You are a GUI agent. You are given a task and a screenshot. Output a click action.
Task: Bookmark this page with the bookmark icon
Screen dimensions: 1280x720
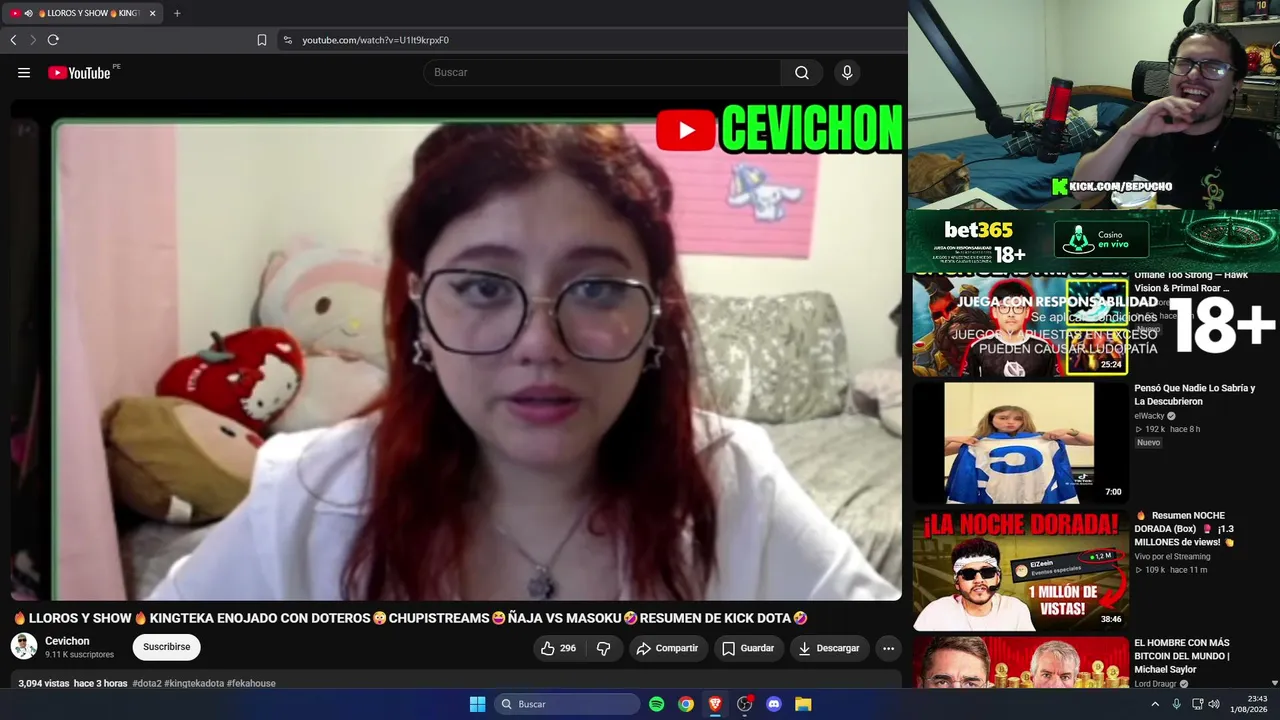tap(262, 40)
